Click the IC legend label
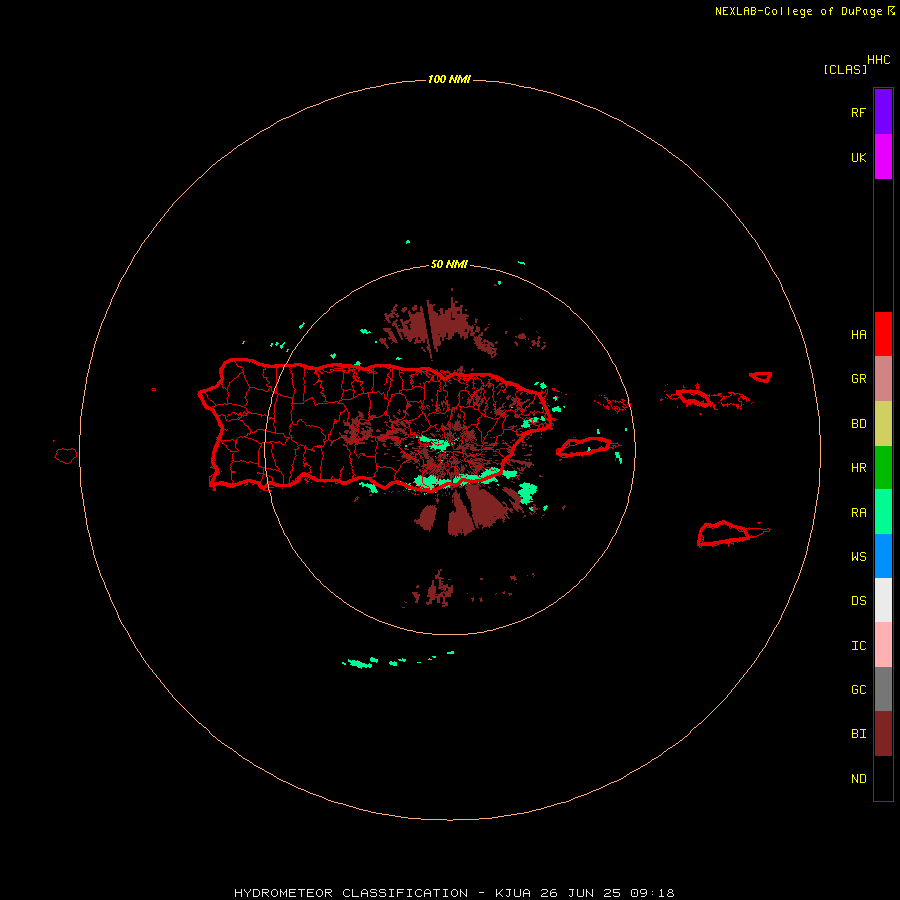The height and width of the screenshot is (900, 900). click(858, 646)
